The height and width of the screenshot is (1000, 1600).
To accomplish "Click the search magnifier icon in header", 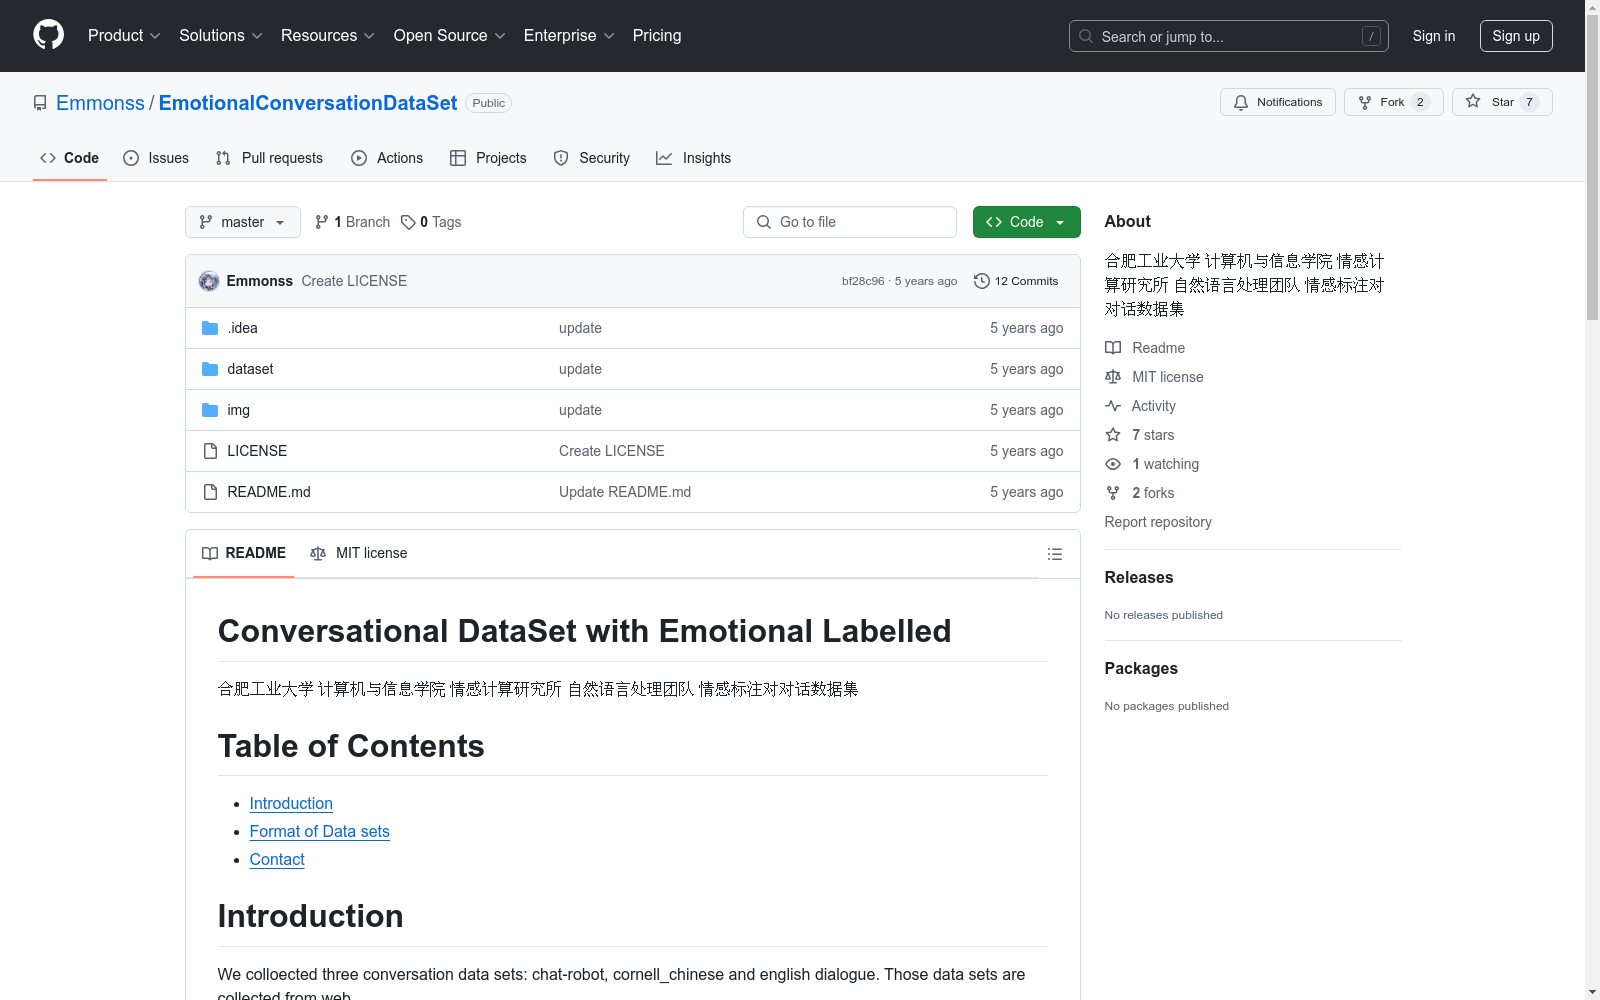I will (1086, 36).
